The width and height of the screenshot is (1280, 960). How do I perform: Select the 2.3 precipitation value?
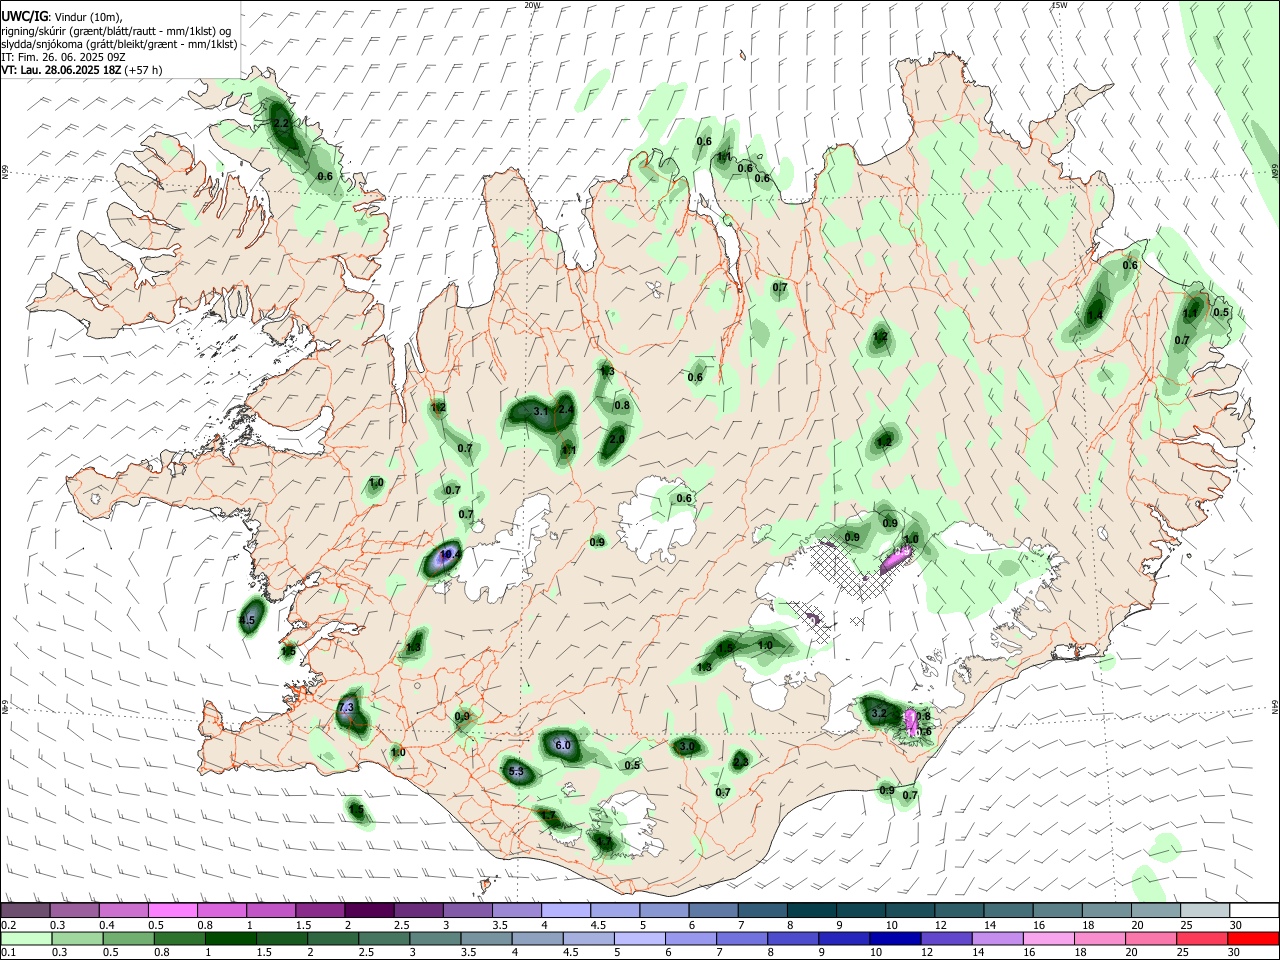[740, 761]
